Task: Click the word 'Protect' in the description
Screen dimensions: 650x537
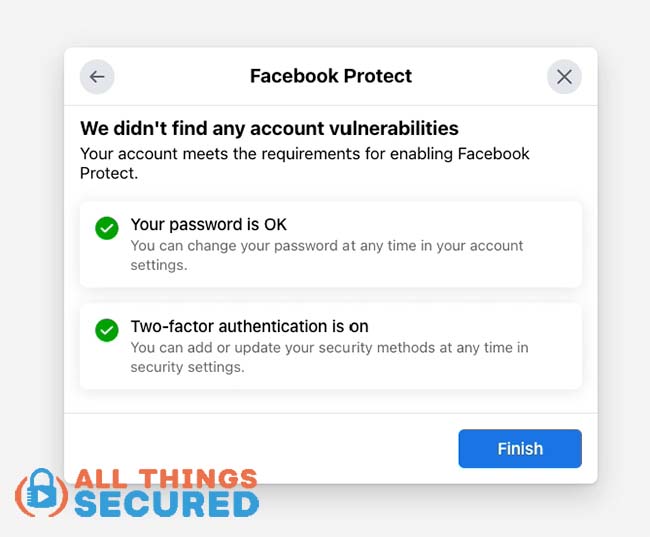Action: coord(108,173)
